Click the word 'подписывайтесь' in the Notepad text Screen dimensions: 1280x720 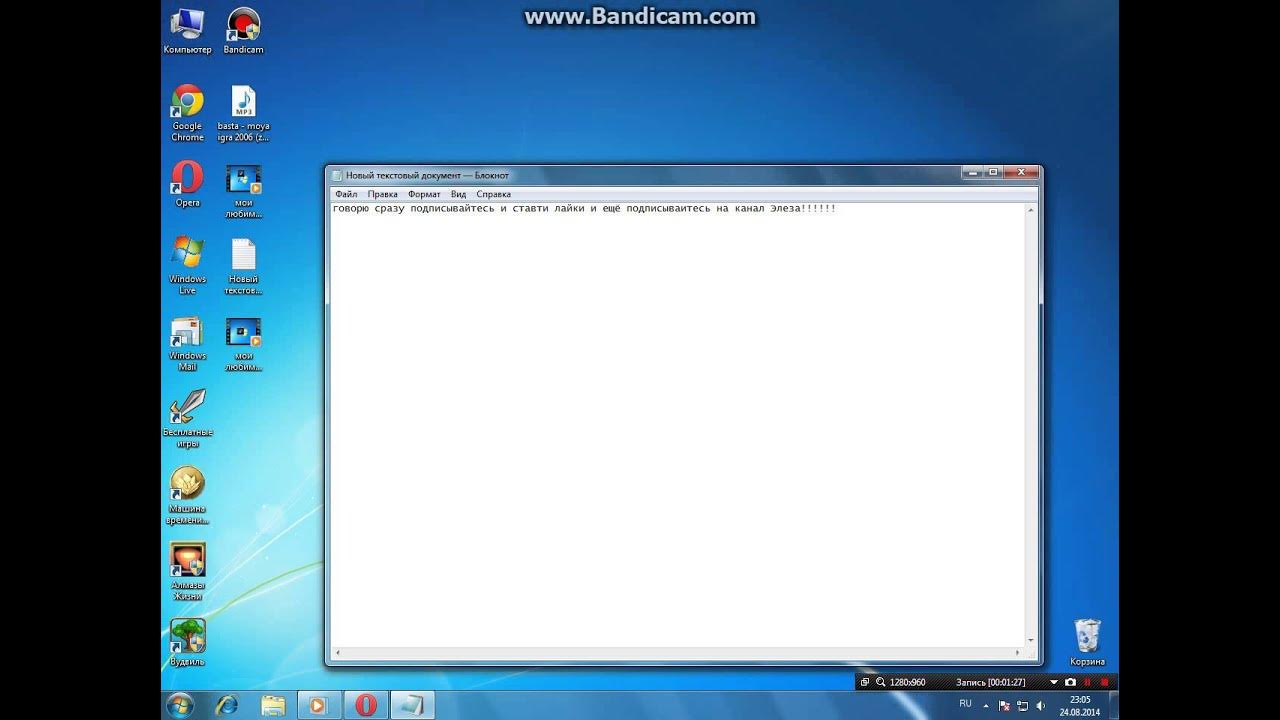[452, 208]
